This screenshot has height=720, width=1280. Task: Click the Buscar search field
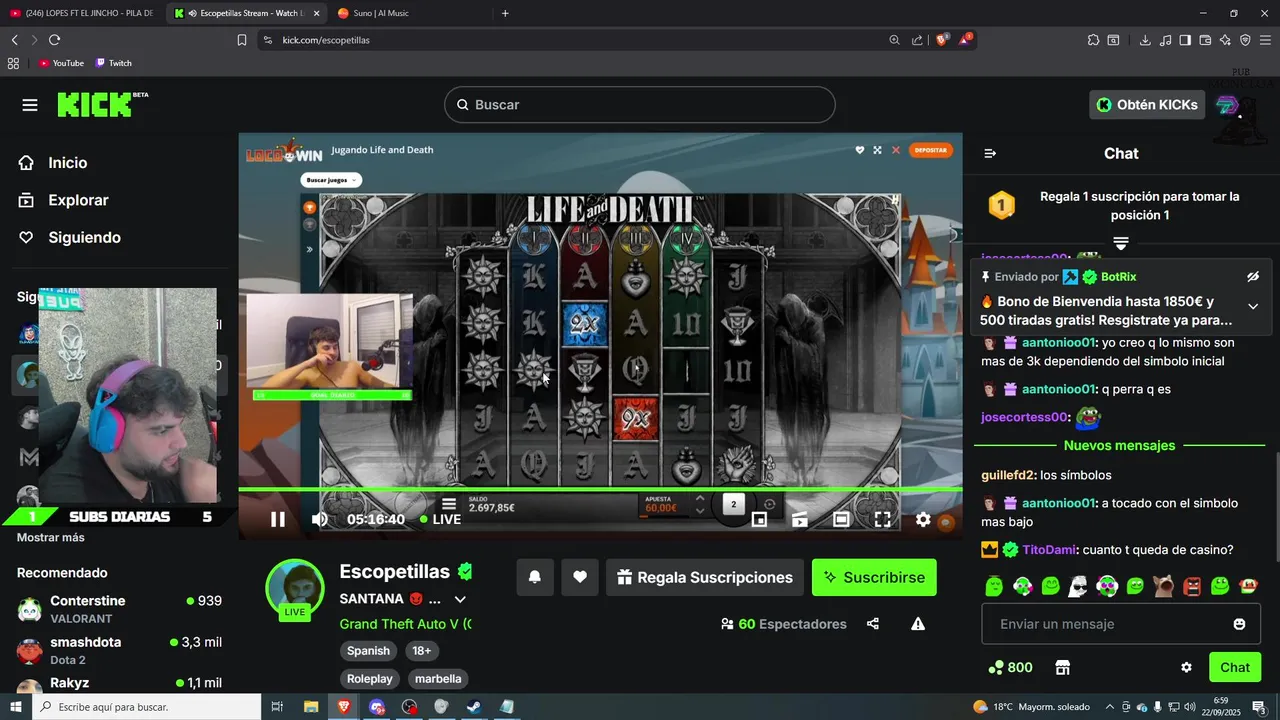639,105
